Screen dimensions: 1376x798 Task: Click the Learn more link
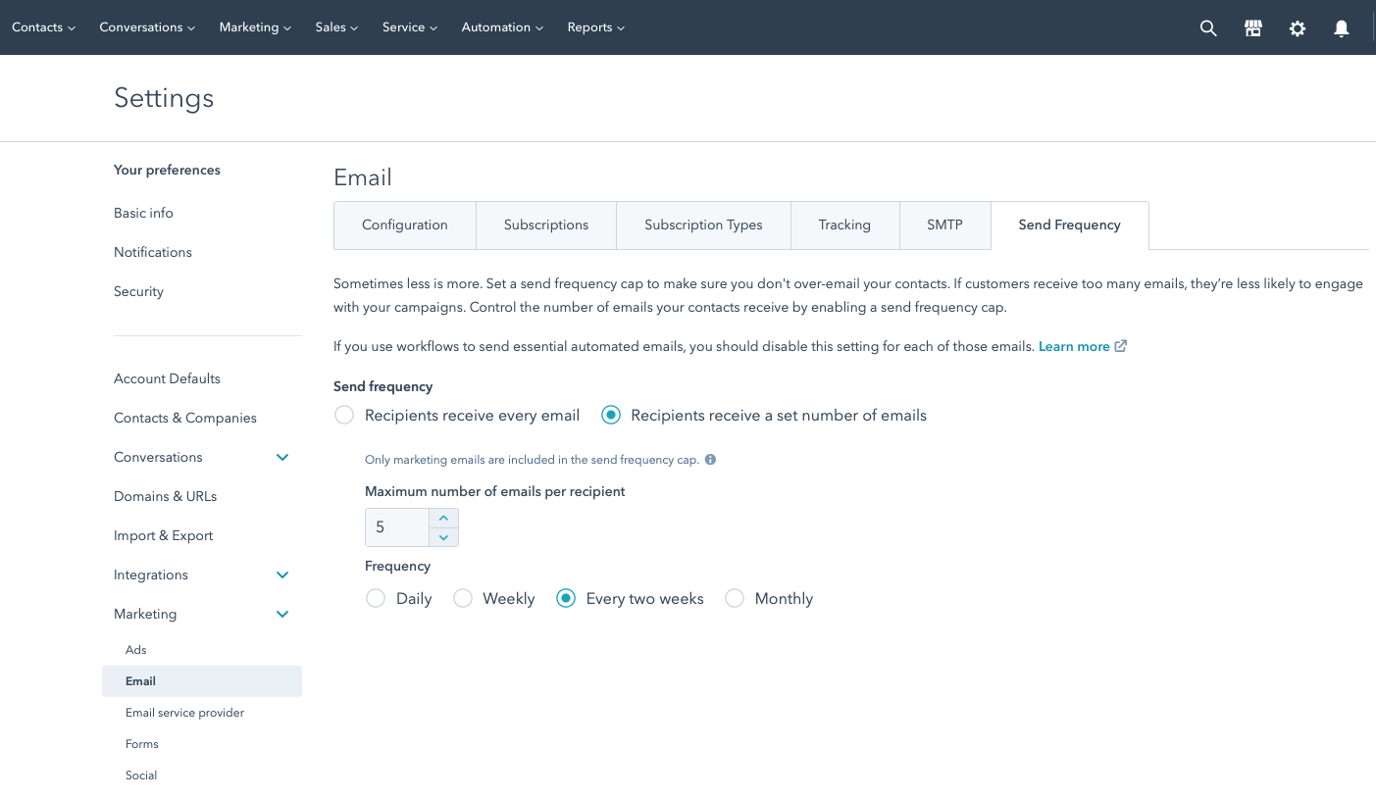pos(1075,345)
